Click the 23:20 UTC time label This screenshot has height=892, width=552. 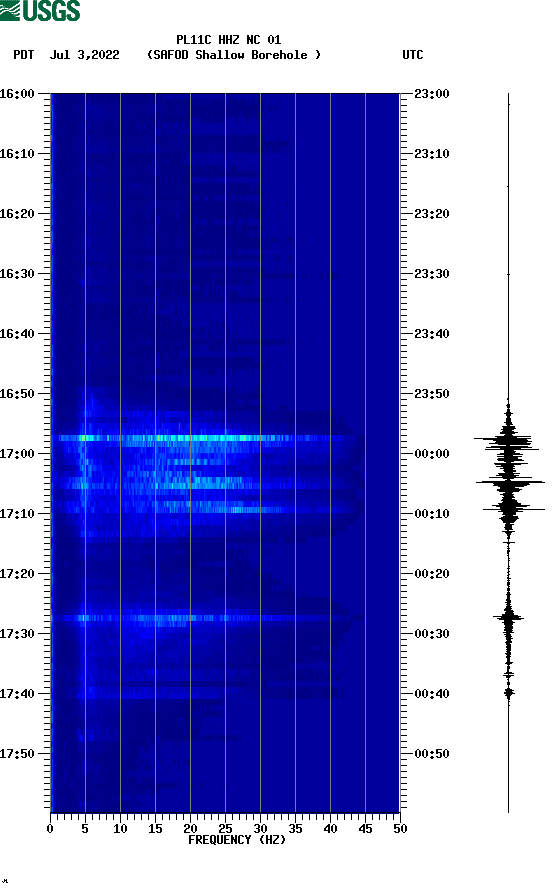click(x=432, y=214)
